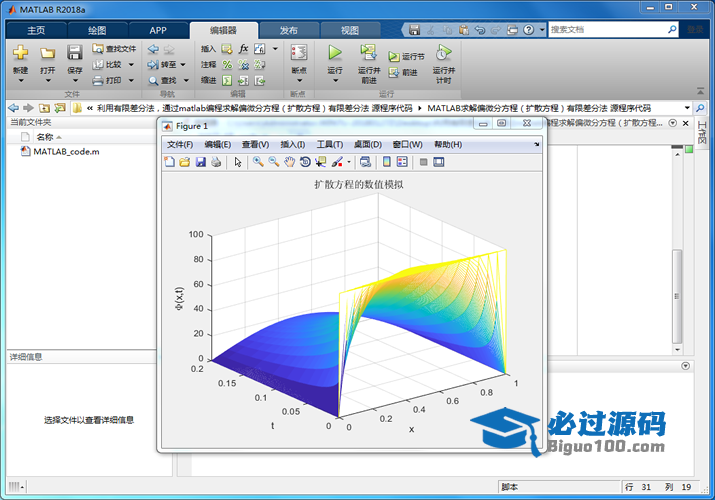
Task: Select MATLAB_code.m in the current folder
Action: click(x=66, y=152)
